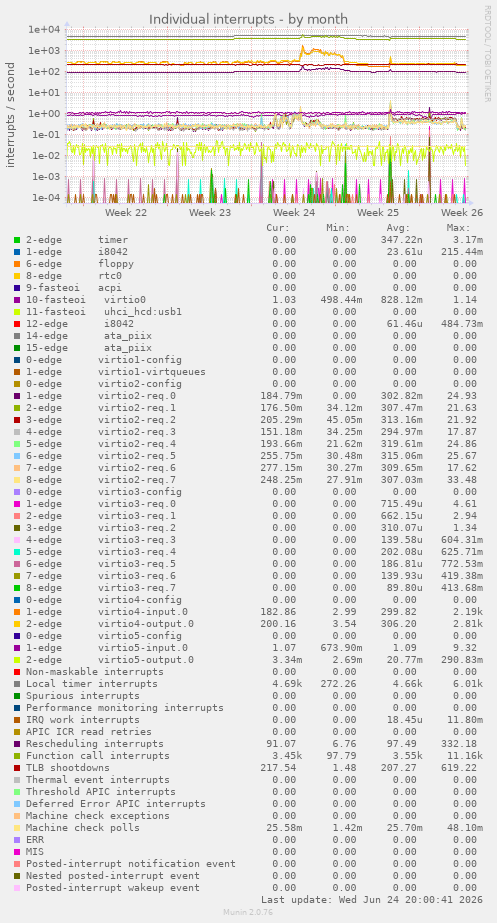Image resolution: width=497 pixels, height=923 pixels.
Task: Click the gray Local timer interrupts swatch
Action: [x=17, y=684]
